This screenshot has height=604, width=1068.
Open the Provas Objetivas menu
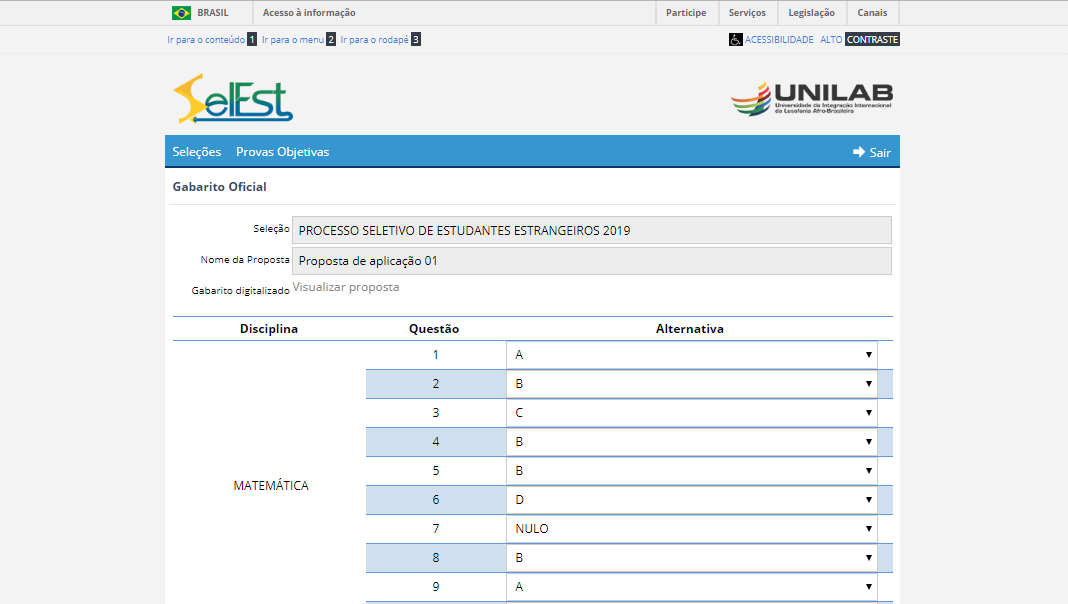[282, 152]
